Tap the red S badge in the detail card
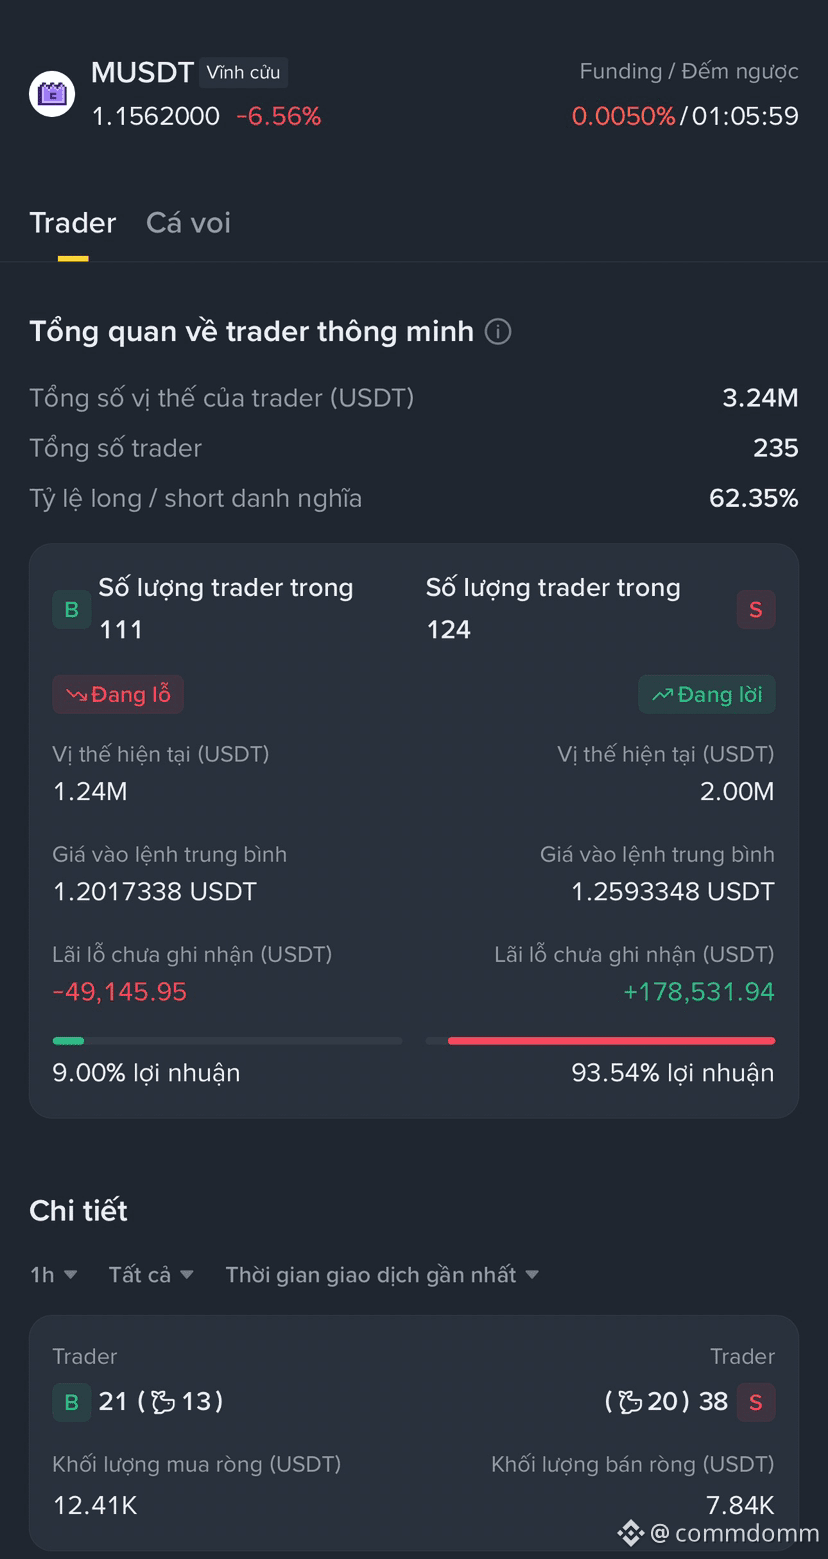The width and height of the screenshot is (828, 1559). pyautogui.click(x=756, y=1402)
